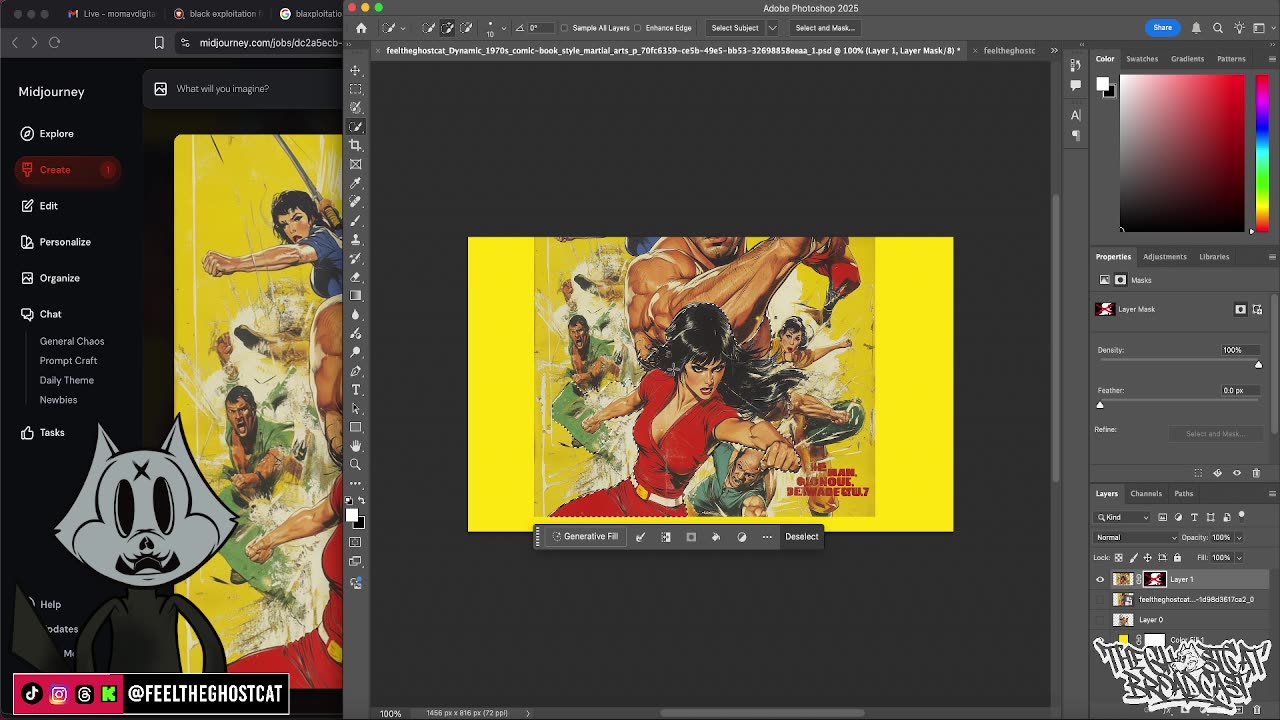Adjust mask Feather slider handle
This screenshot has height=720, width=1280.
click(x=1100, y=405)
